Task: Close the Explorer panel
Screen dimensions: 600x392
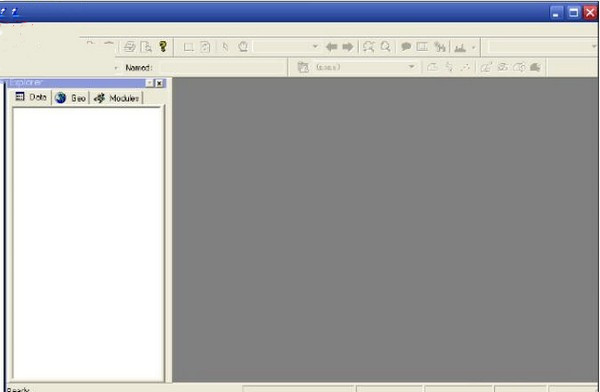Action: pos(160,83)
